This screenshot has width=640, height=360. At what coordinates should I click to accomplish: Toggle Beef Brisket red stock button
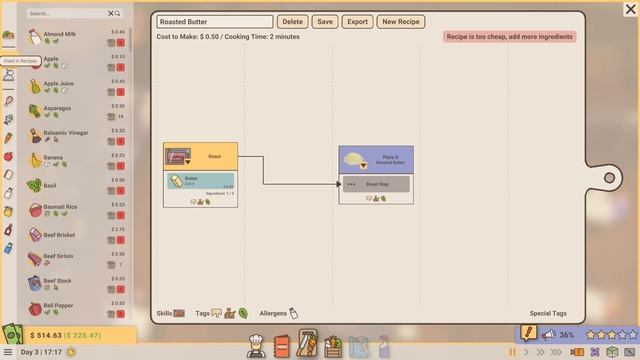click(x=120, y=240)
